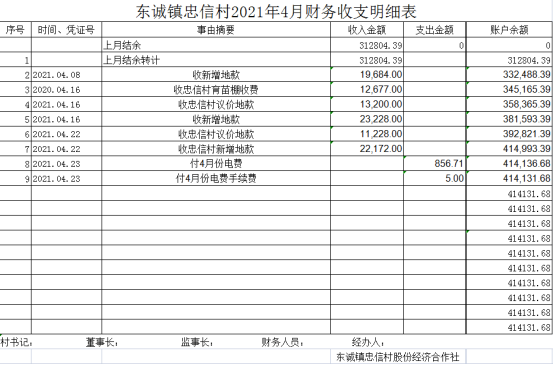Click the date cell 2020.04.16
The height and width of the screenshot is (365, 554).
(x=66, y=90)
